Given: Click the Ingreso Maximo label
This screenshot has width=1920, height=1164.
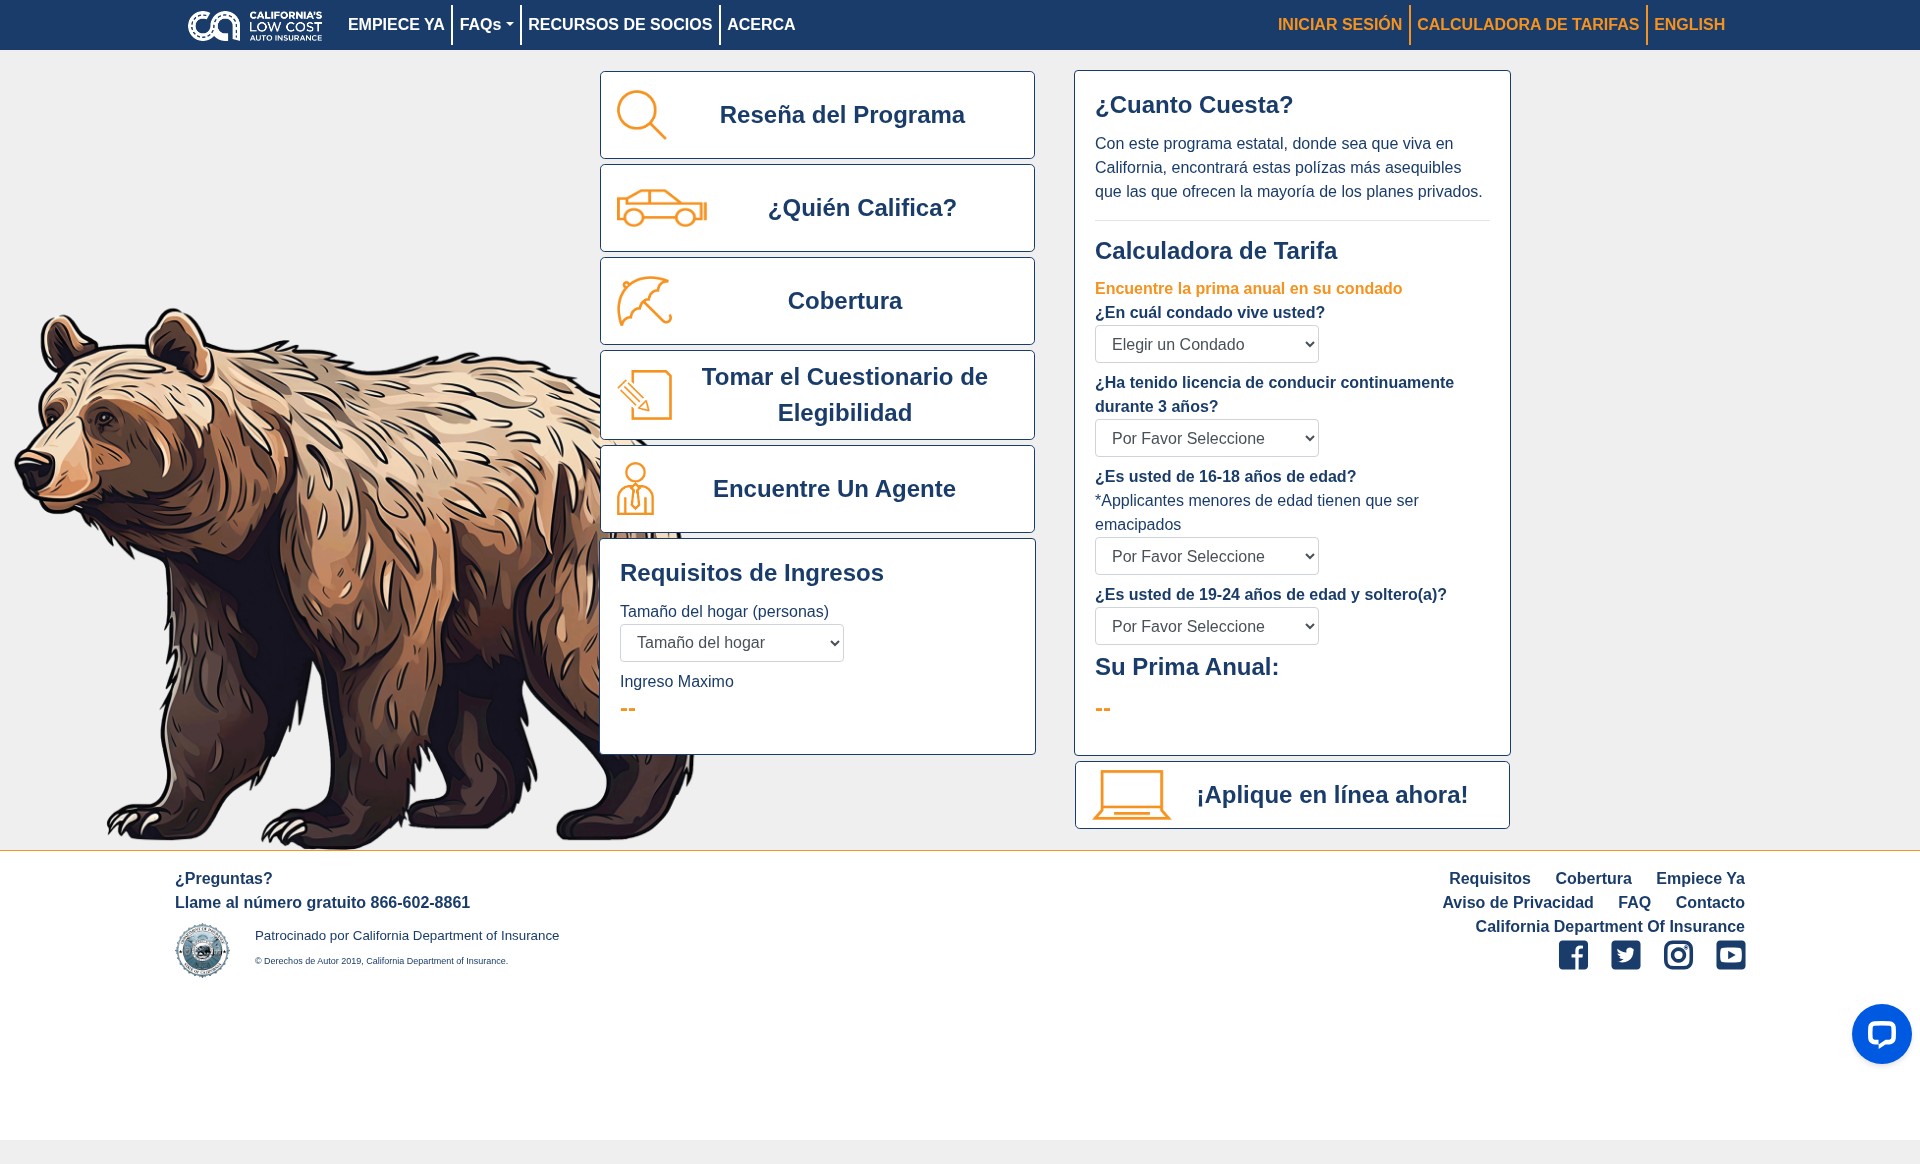Looking at the screenshot, I should (x=677, y=682).
